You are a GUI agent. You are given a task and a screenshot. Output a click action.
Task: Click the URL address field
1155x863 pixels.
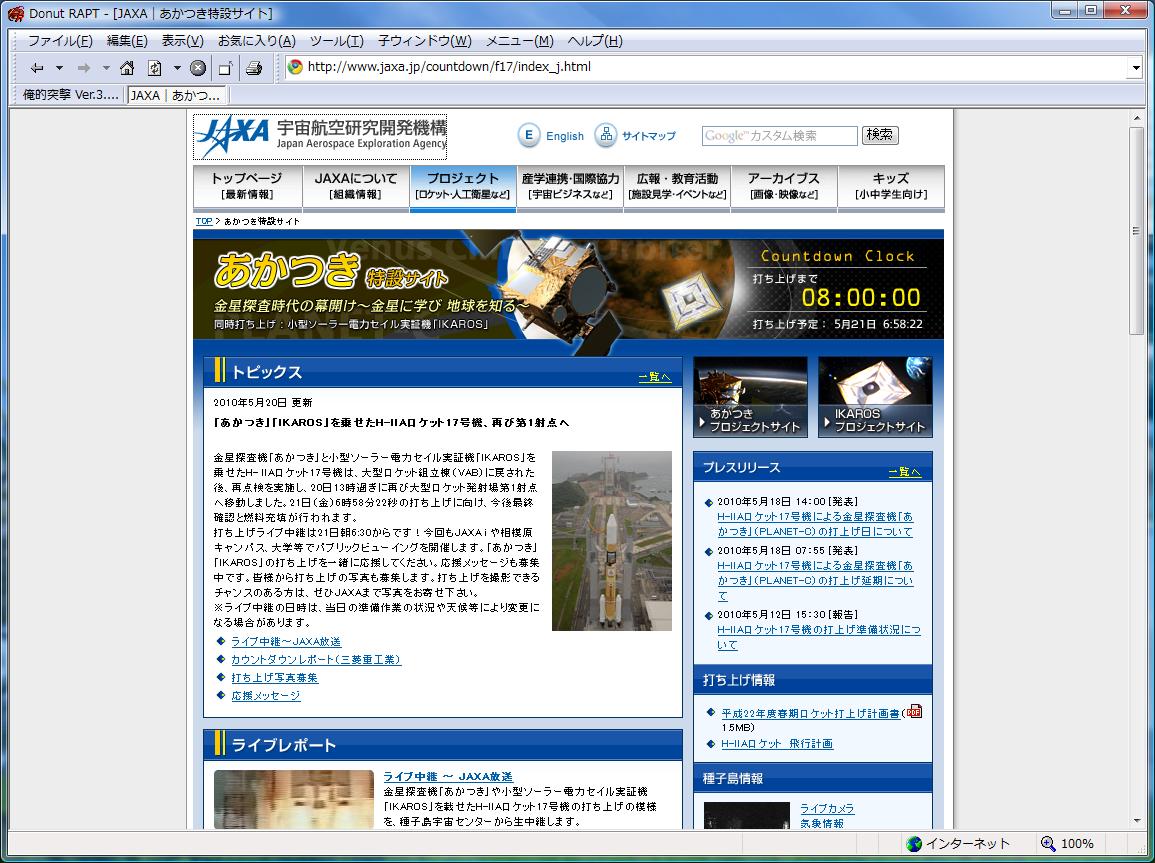pos(707,67)
